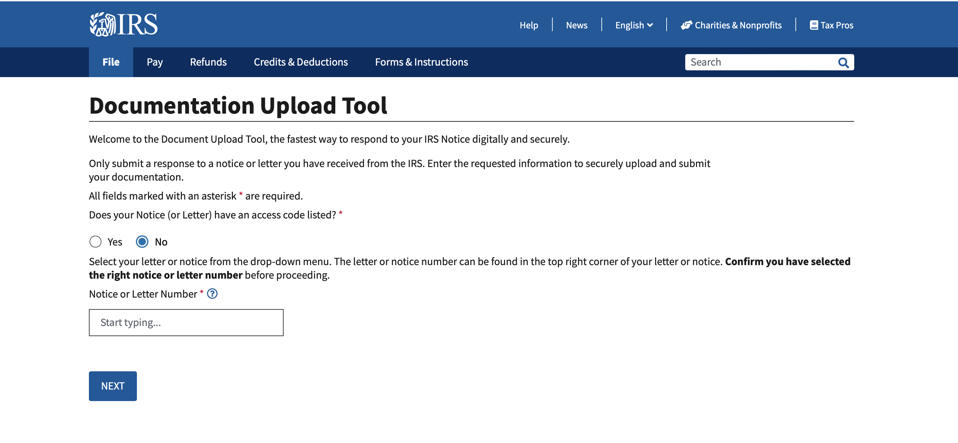958x443 pixels.
Task: Expand the English language dropdown
Action: point(634,25)
